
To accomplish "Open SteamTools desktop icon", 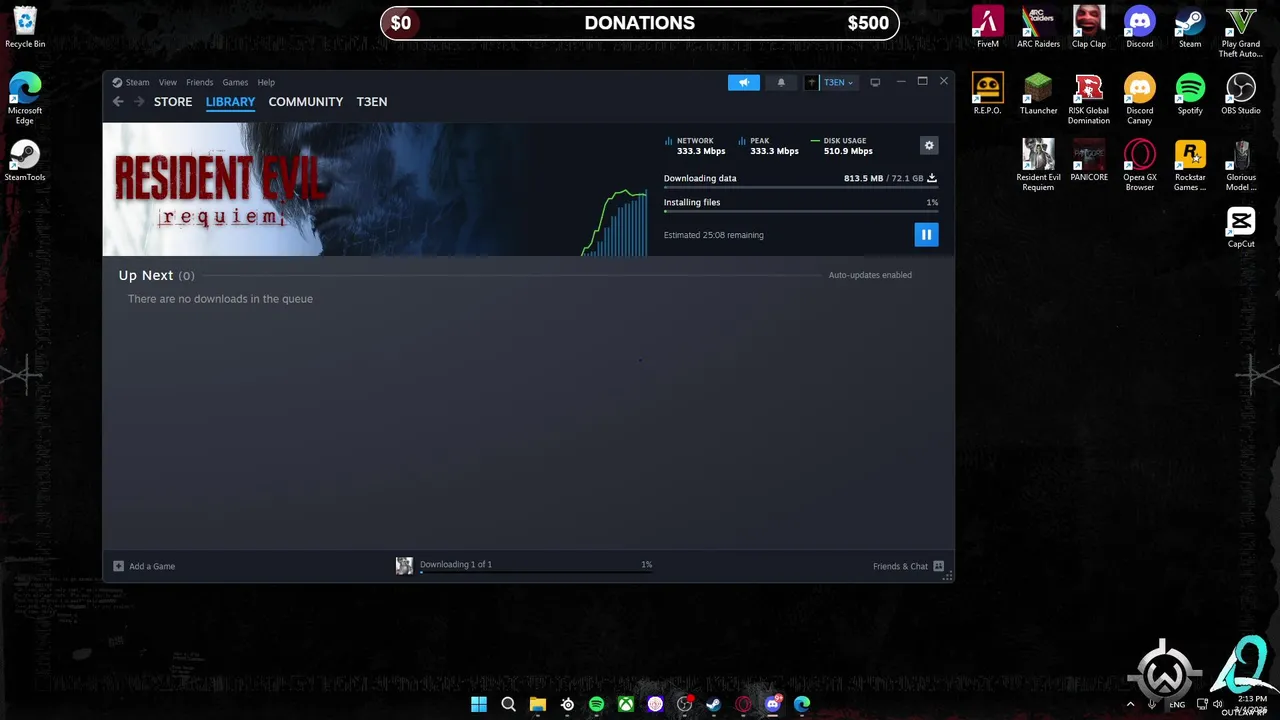I will point(25,160).
